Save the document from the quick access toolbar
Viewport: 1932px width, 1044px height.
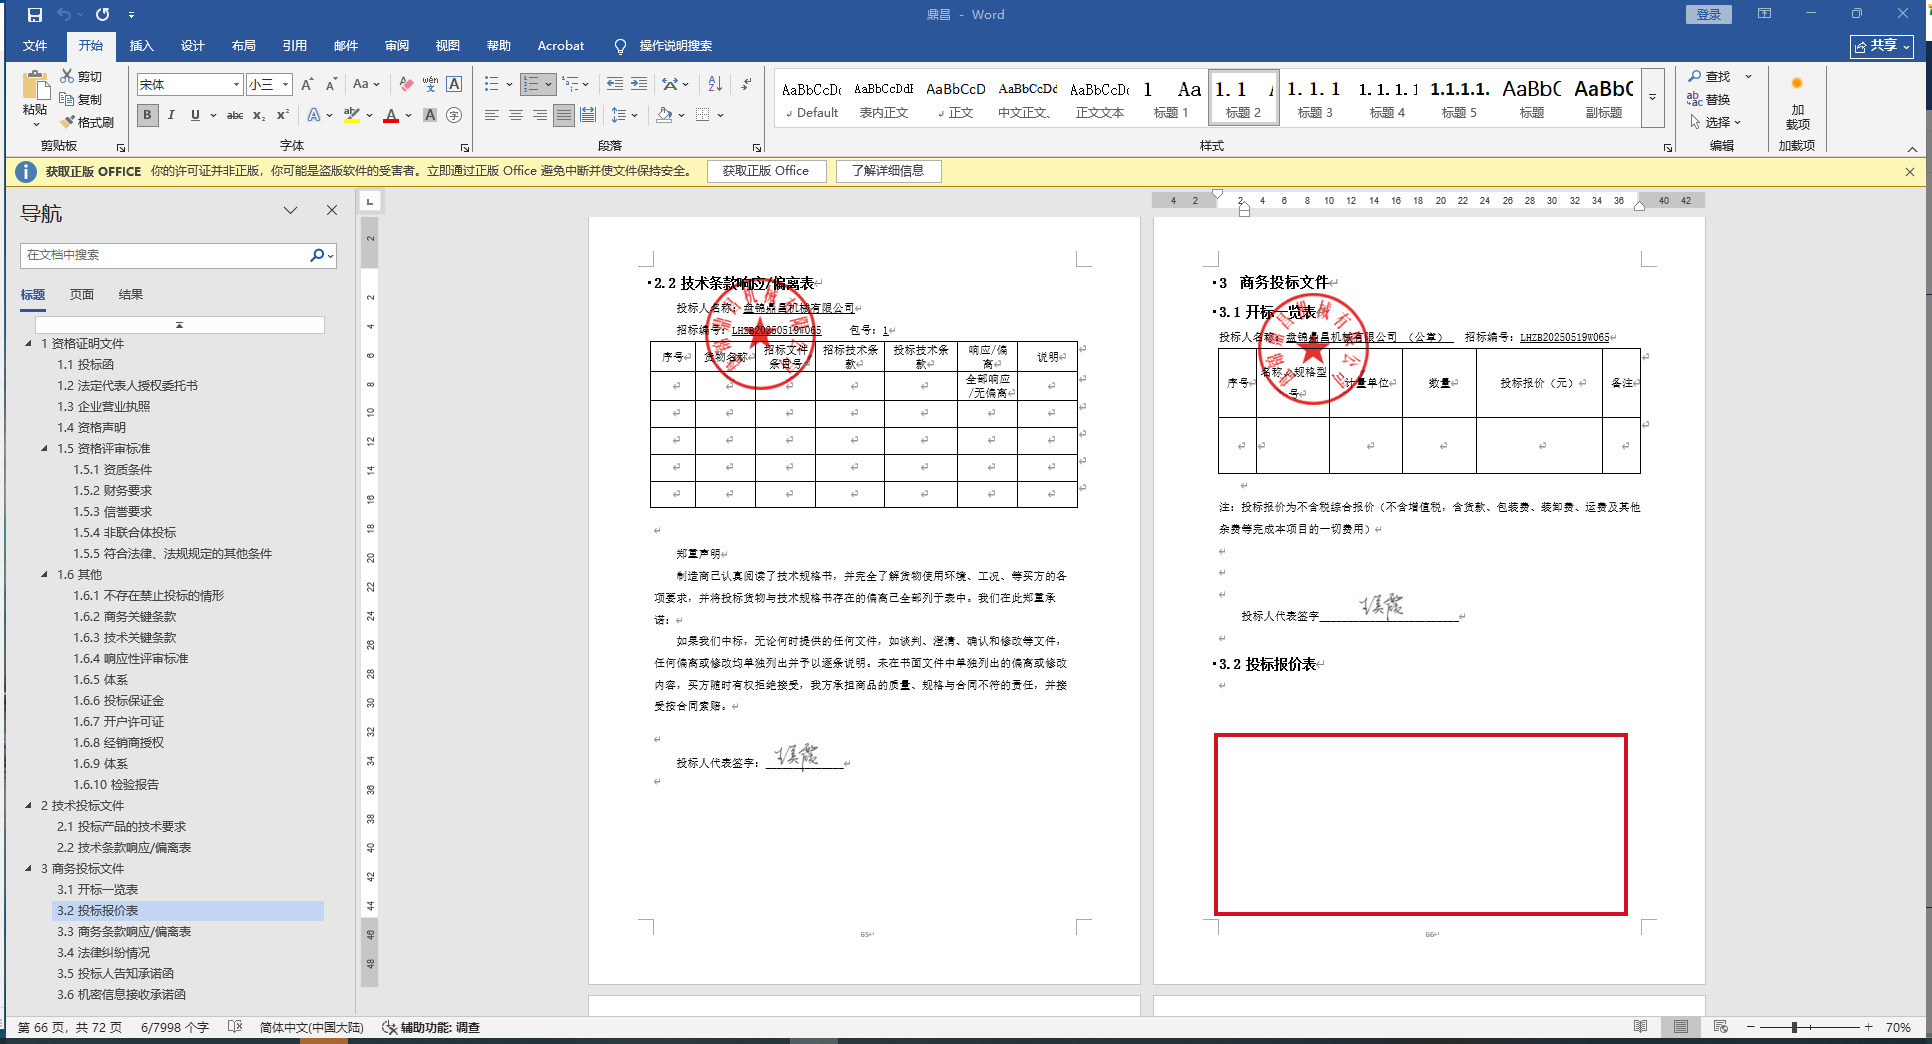(x=35, y=15)
